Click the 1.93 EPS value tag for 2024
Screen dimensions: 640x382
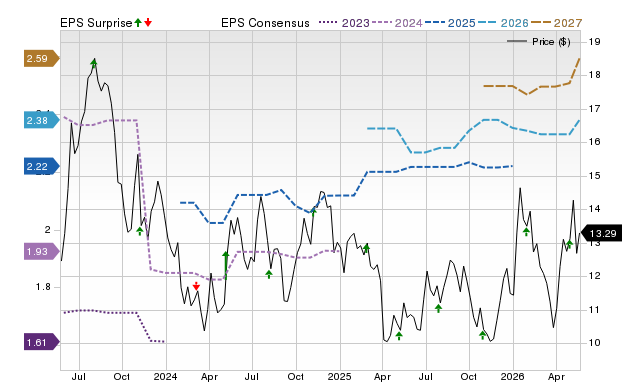coord(41,251)
